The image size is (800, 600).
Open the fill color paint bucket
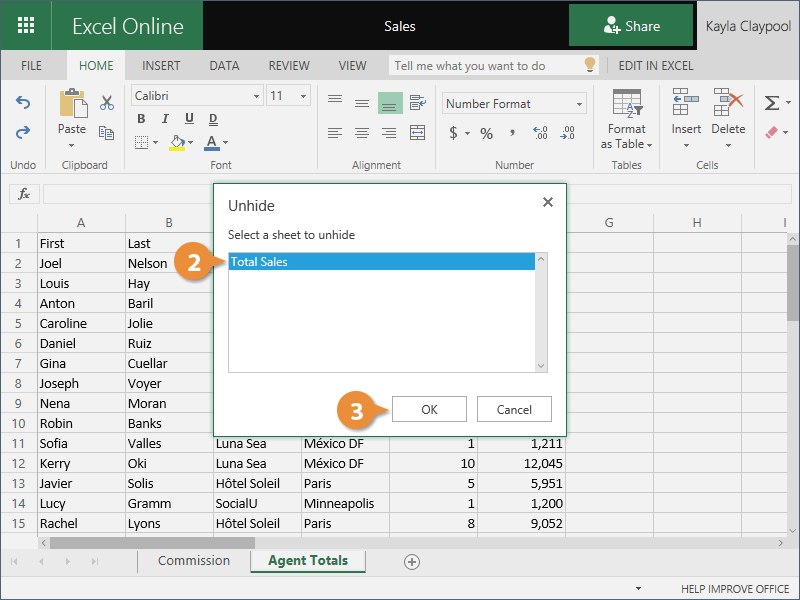click(x=177, y=142)
